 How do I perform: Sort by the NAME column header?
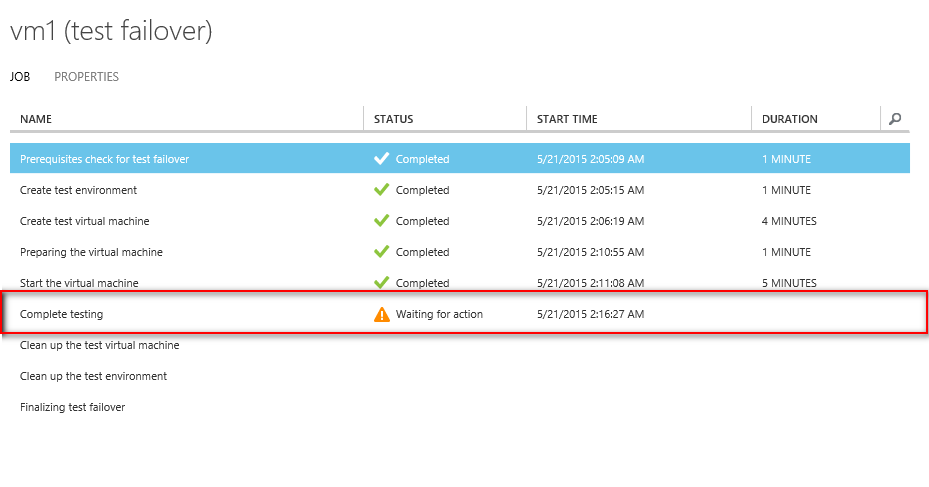pos(36,119)
